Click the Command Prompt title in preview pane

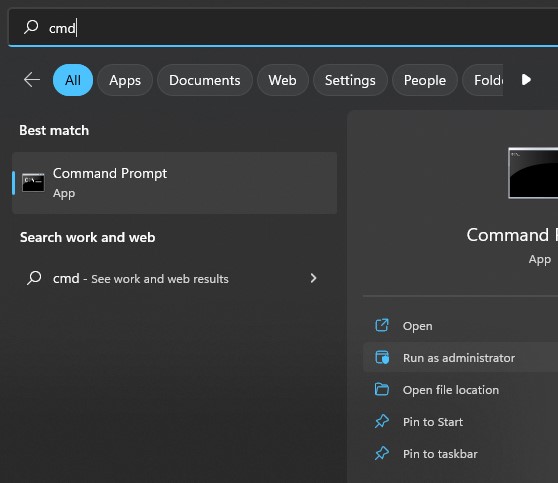pyautogui.click(x=512, y=235)
